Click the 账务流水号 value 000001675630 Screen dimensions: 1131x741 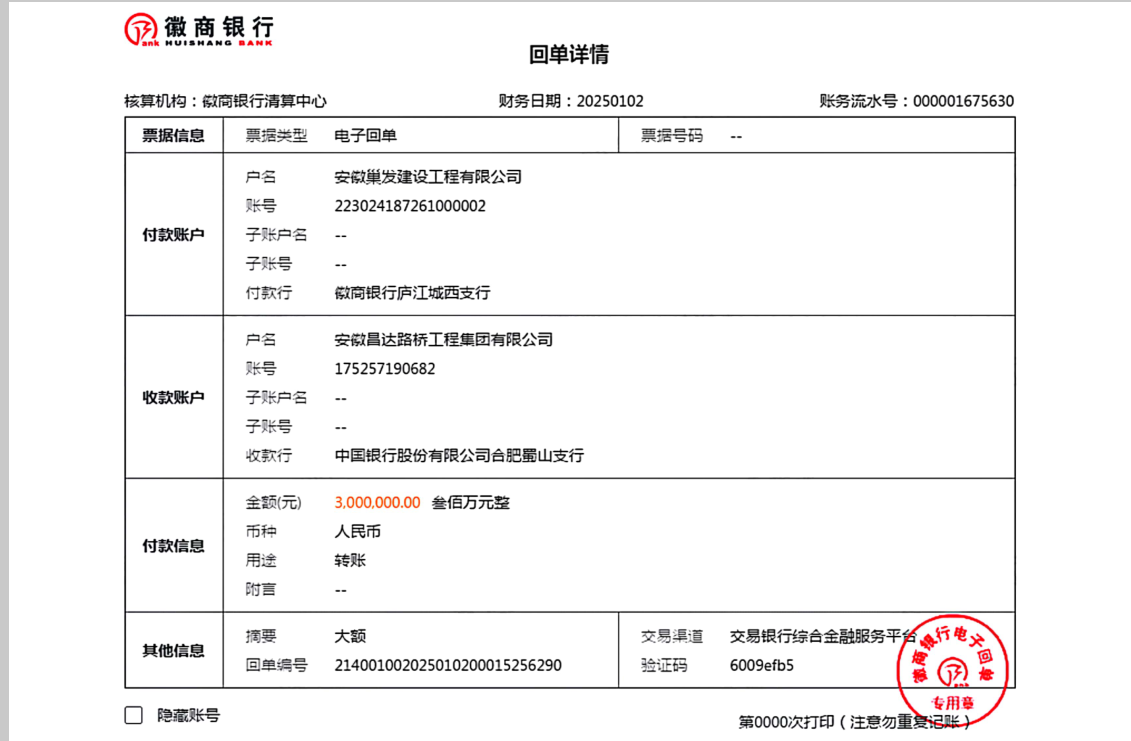(963, 101)
